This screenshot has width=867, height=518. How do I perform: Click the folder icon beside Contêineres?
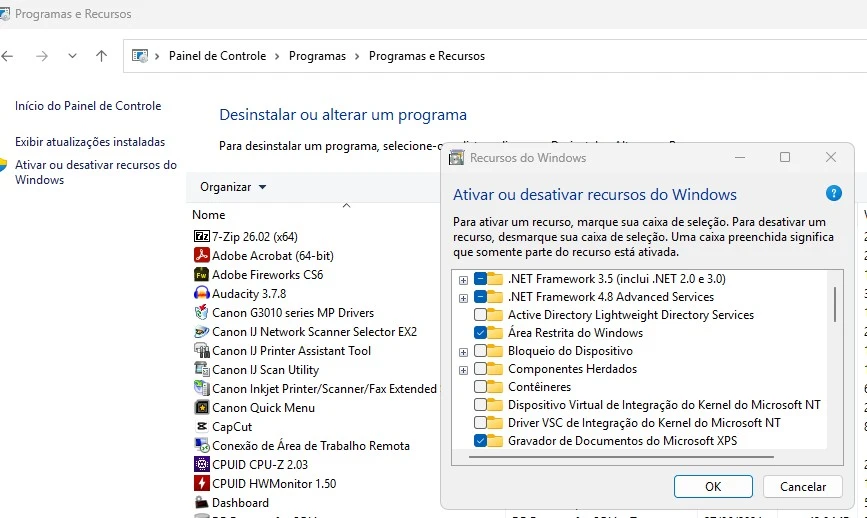point(495,387)
